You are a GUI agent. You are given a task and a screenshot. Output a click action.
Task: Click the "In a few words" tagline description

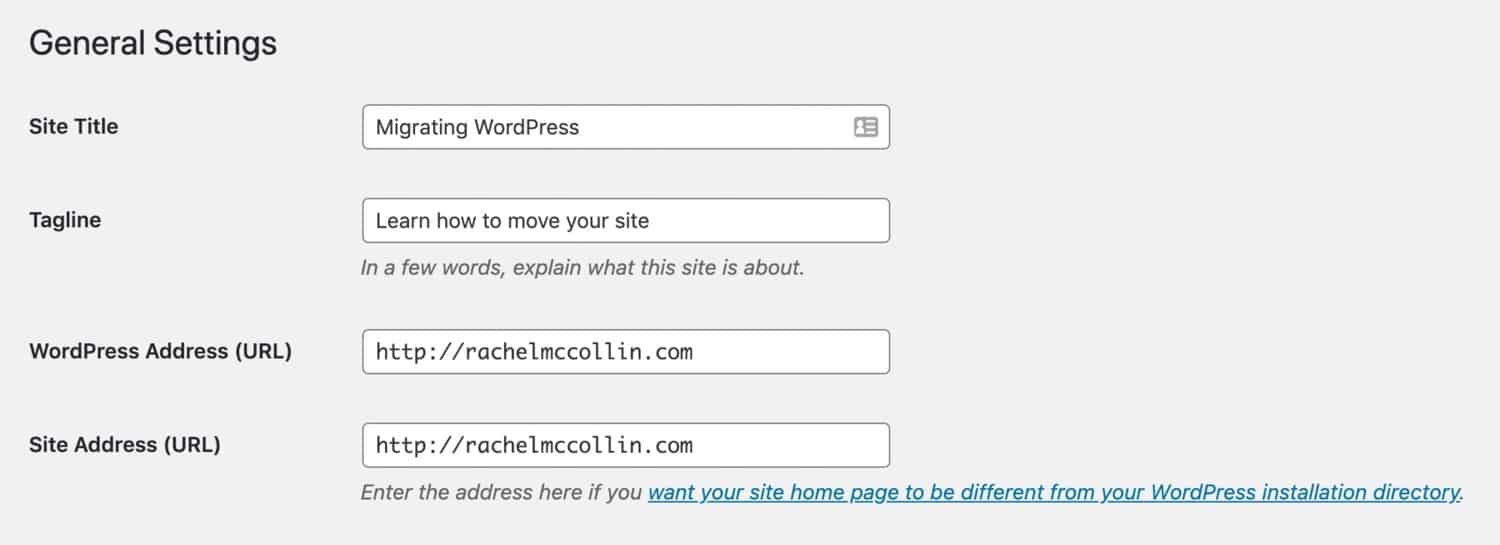[582, 268]
